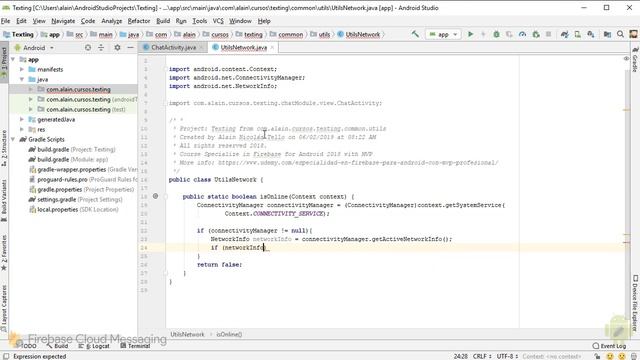This screenshot has width=640, height=360.
Task: Expand the res folder
Action: 22,129
